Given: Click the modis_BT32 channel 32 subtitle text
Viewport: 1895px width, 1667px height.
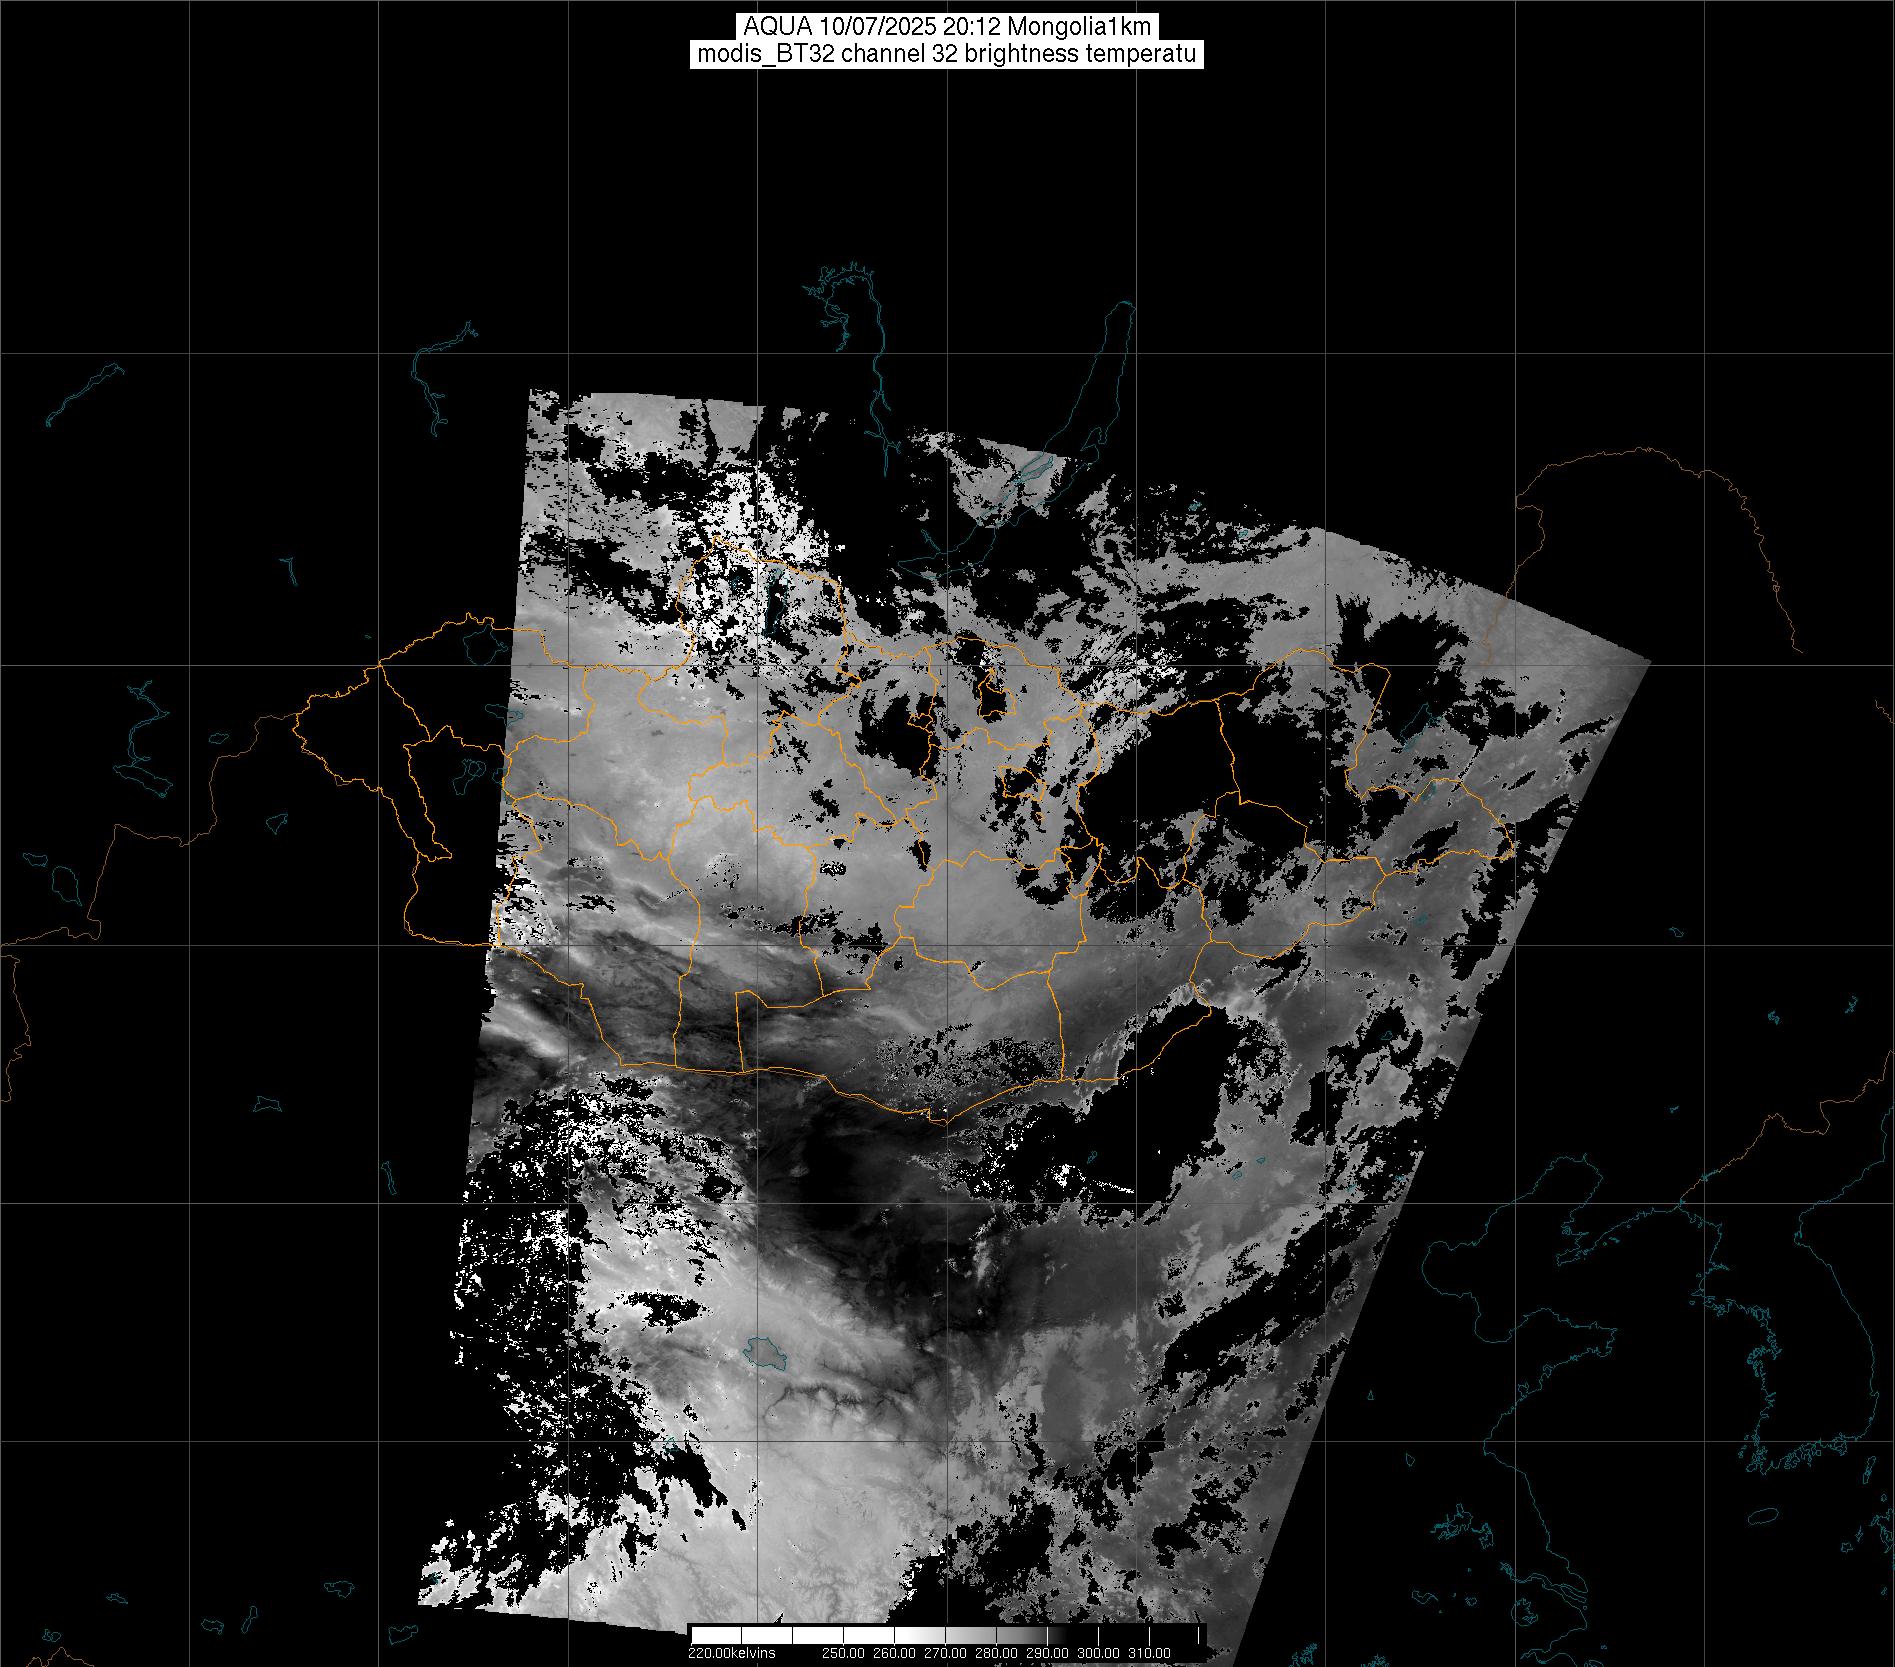Looking at the screenshot, I should (x=946, y=54).
